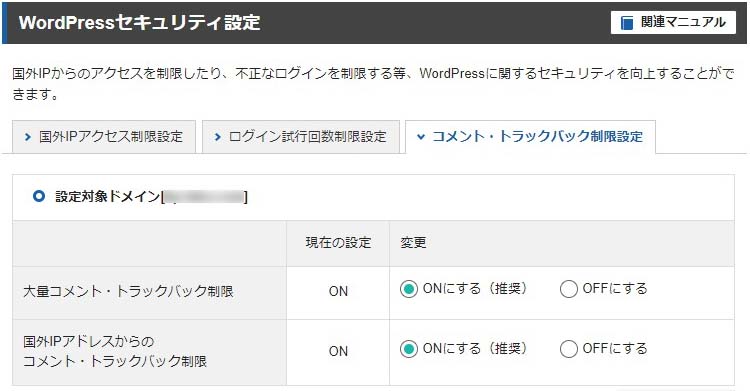Screen dimensions: 750x391
Task: Click 国外IPアドレスからの コメント・トラックバック制限 label
Action: coord(115,351)
